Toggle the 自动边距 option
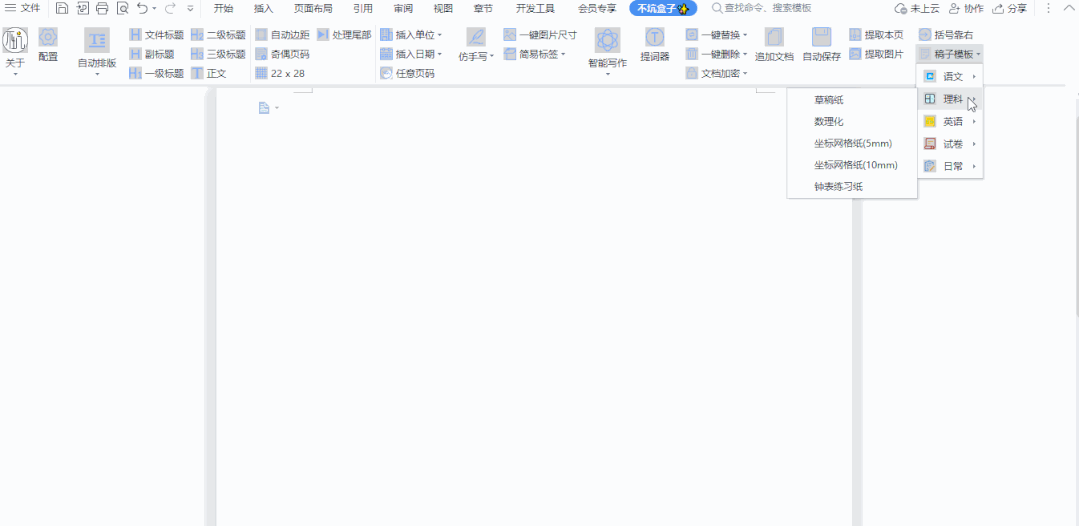 [x=282, y=35]
